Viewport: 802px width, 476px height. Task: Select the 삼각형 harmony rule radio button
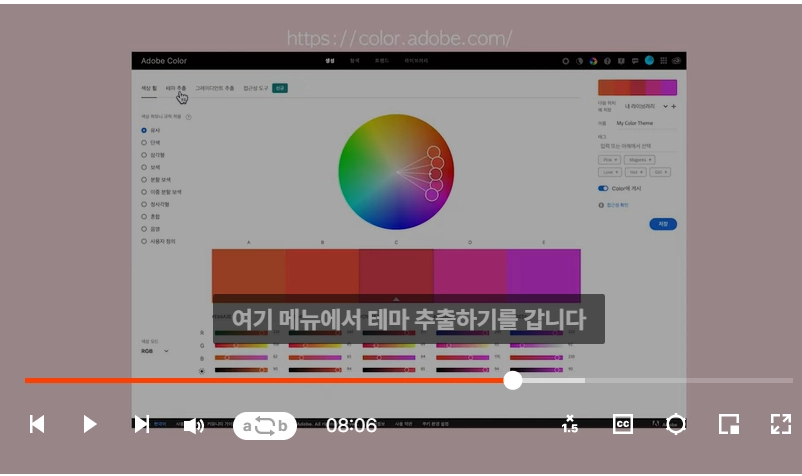pyautogui.click(x=144, y=155)
